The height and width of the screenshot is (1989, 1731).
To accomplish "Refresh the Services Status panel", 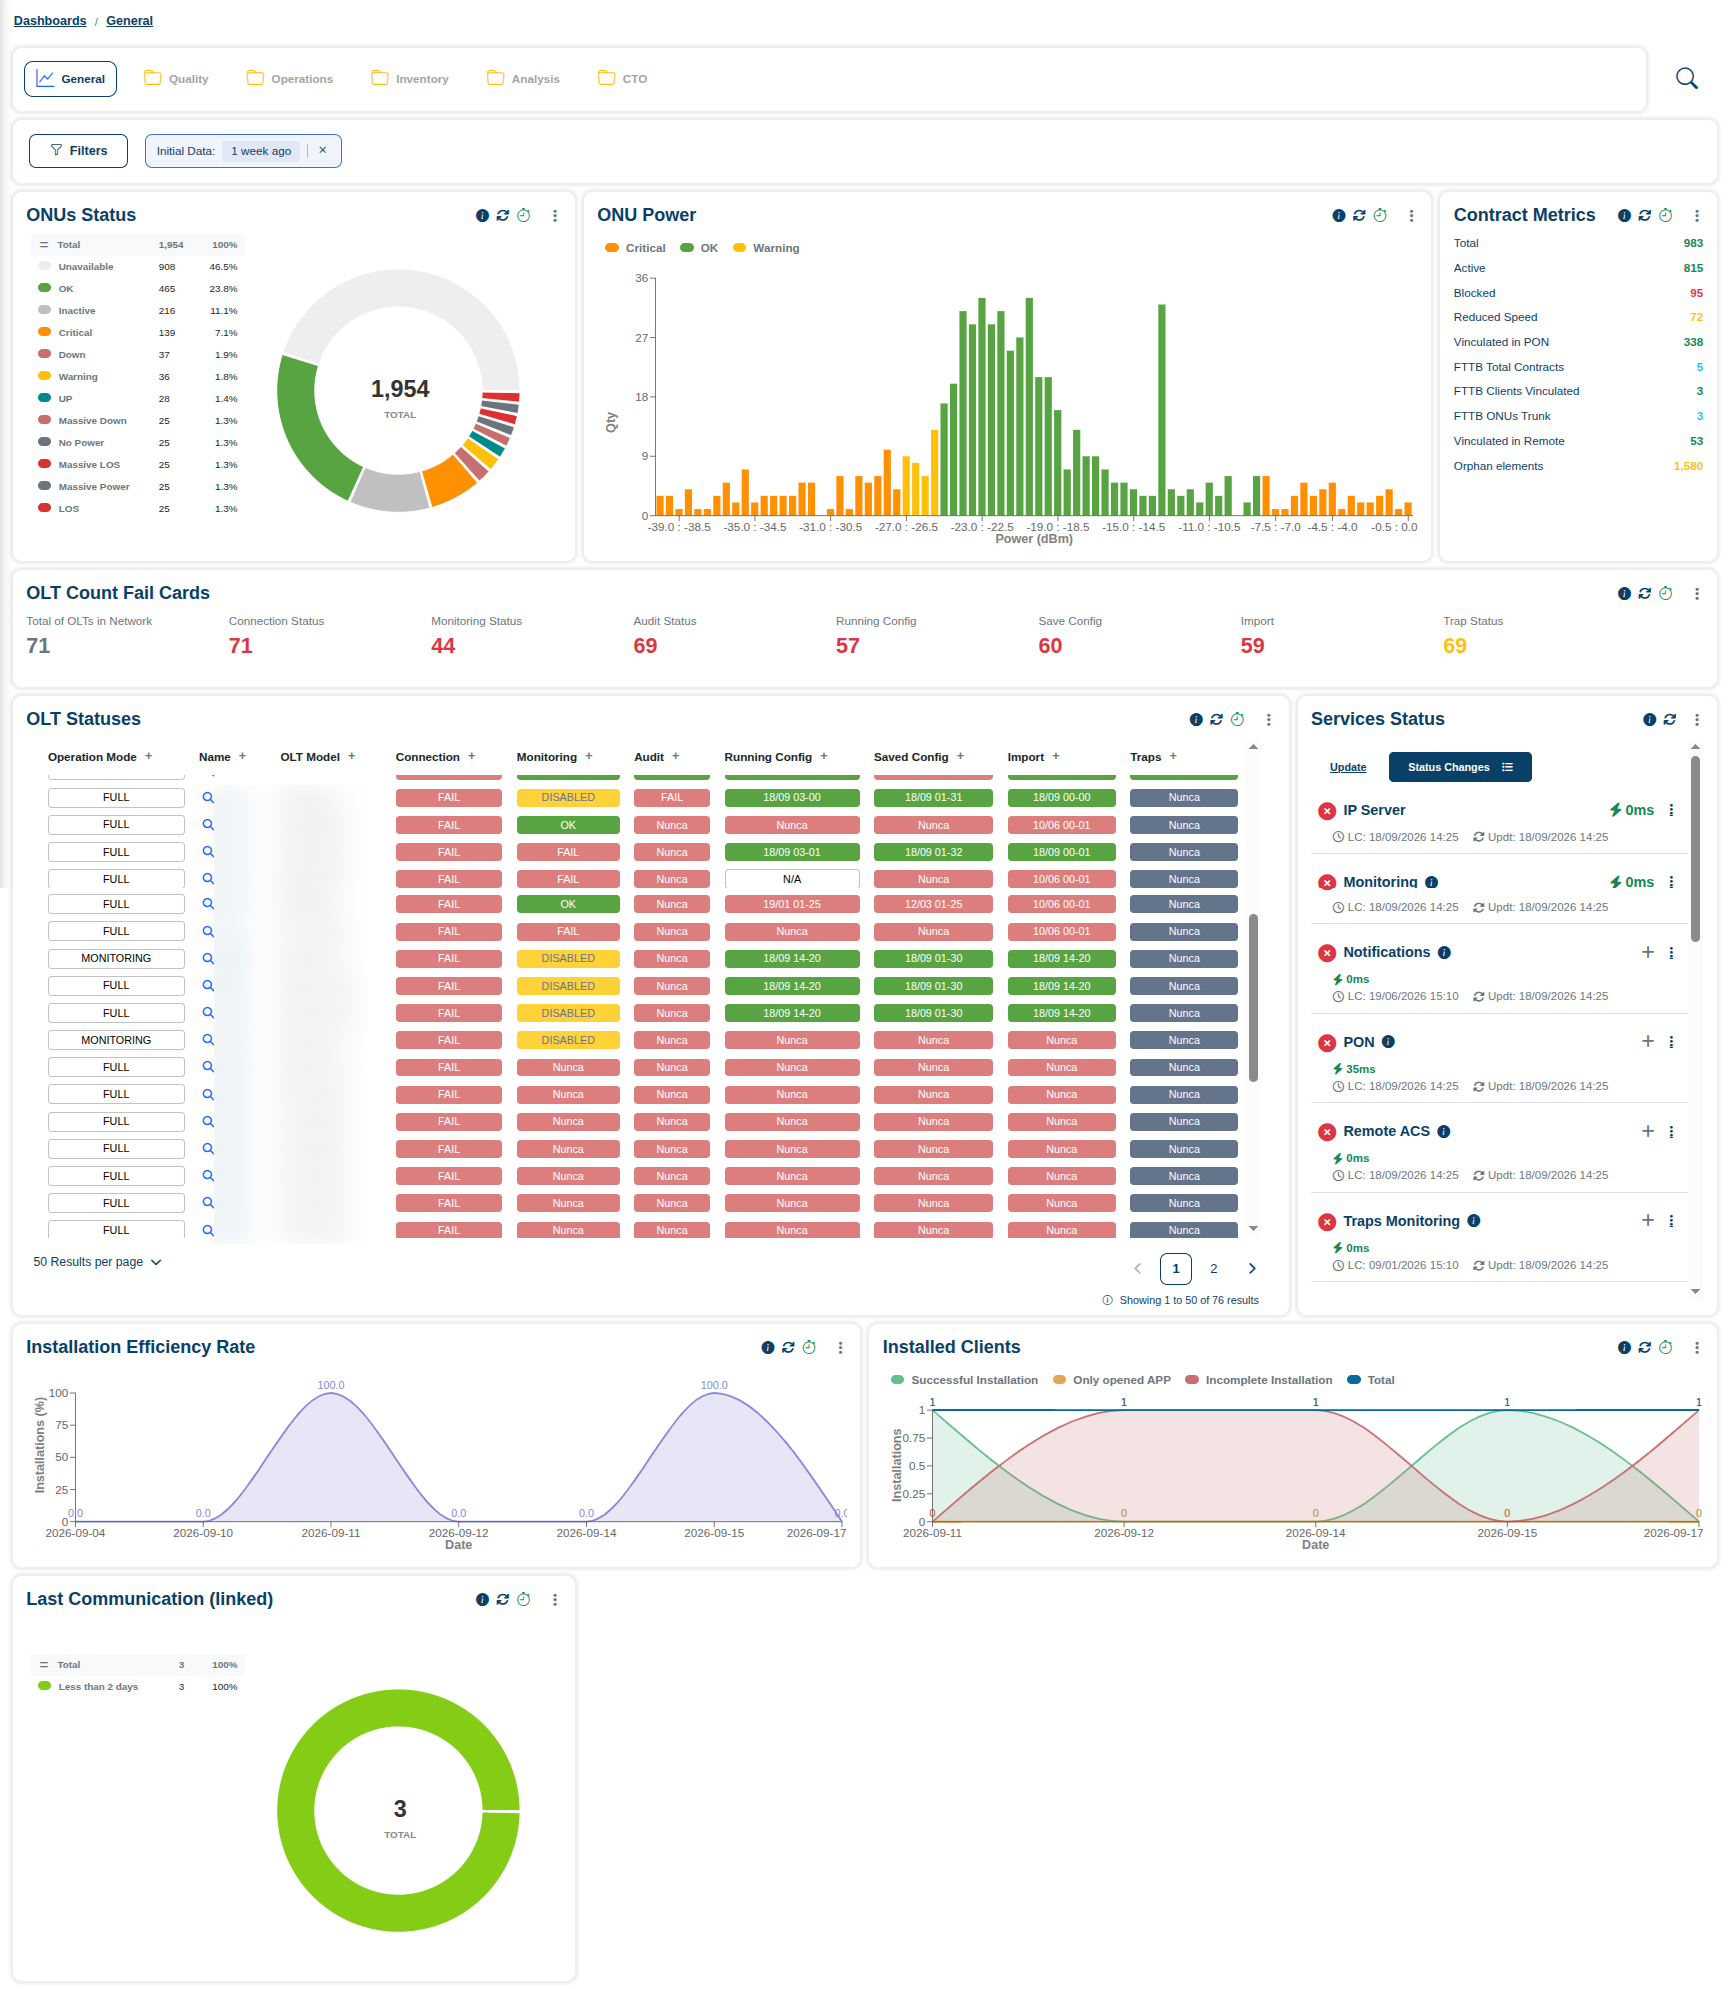I will tap(1670, 719).
